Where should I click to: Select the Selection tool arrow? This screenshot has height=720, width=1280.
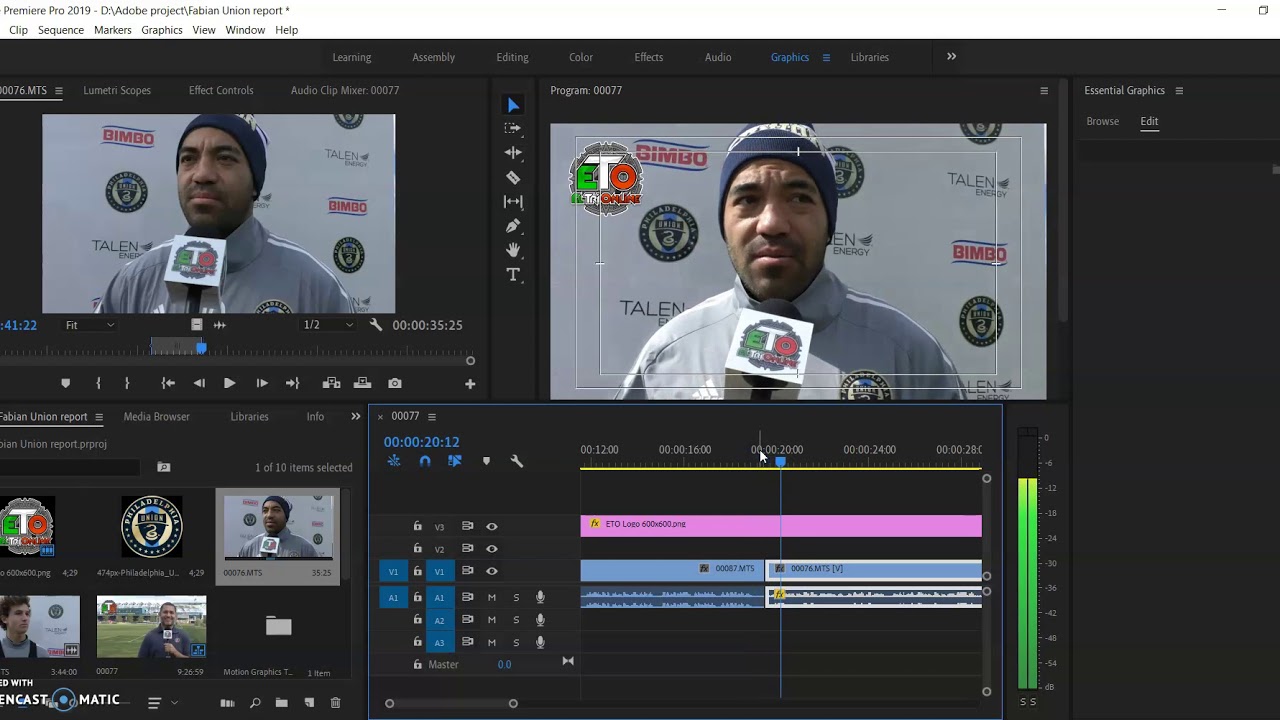(x=513, y=105)
